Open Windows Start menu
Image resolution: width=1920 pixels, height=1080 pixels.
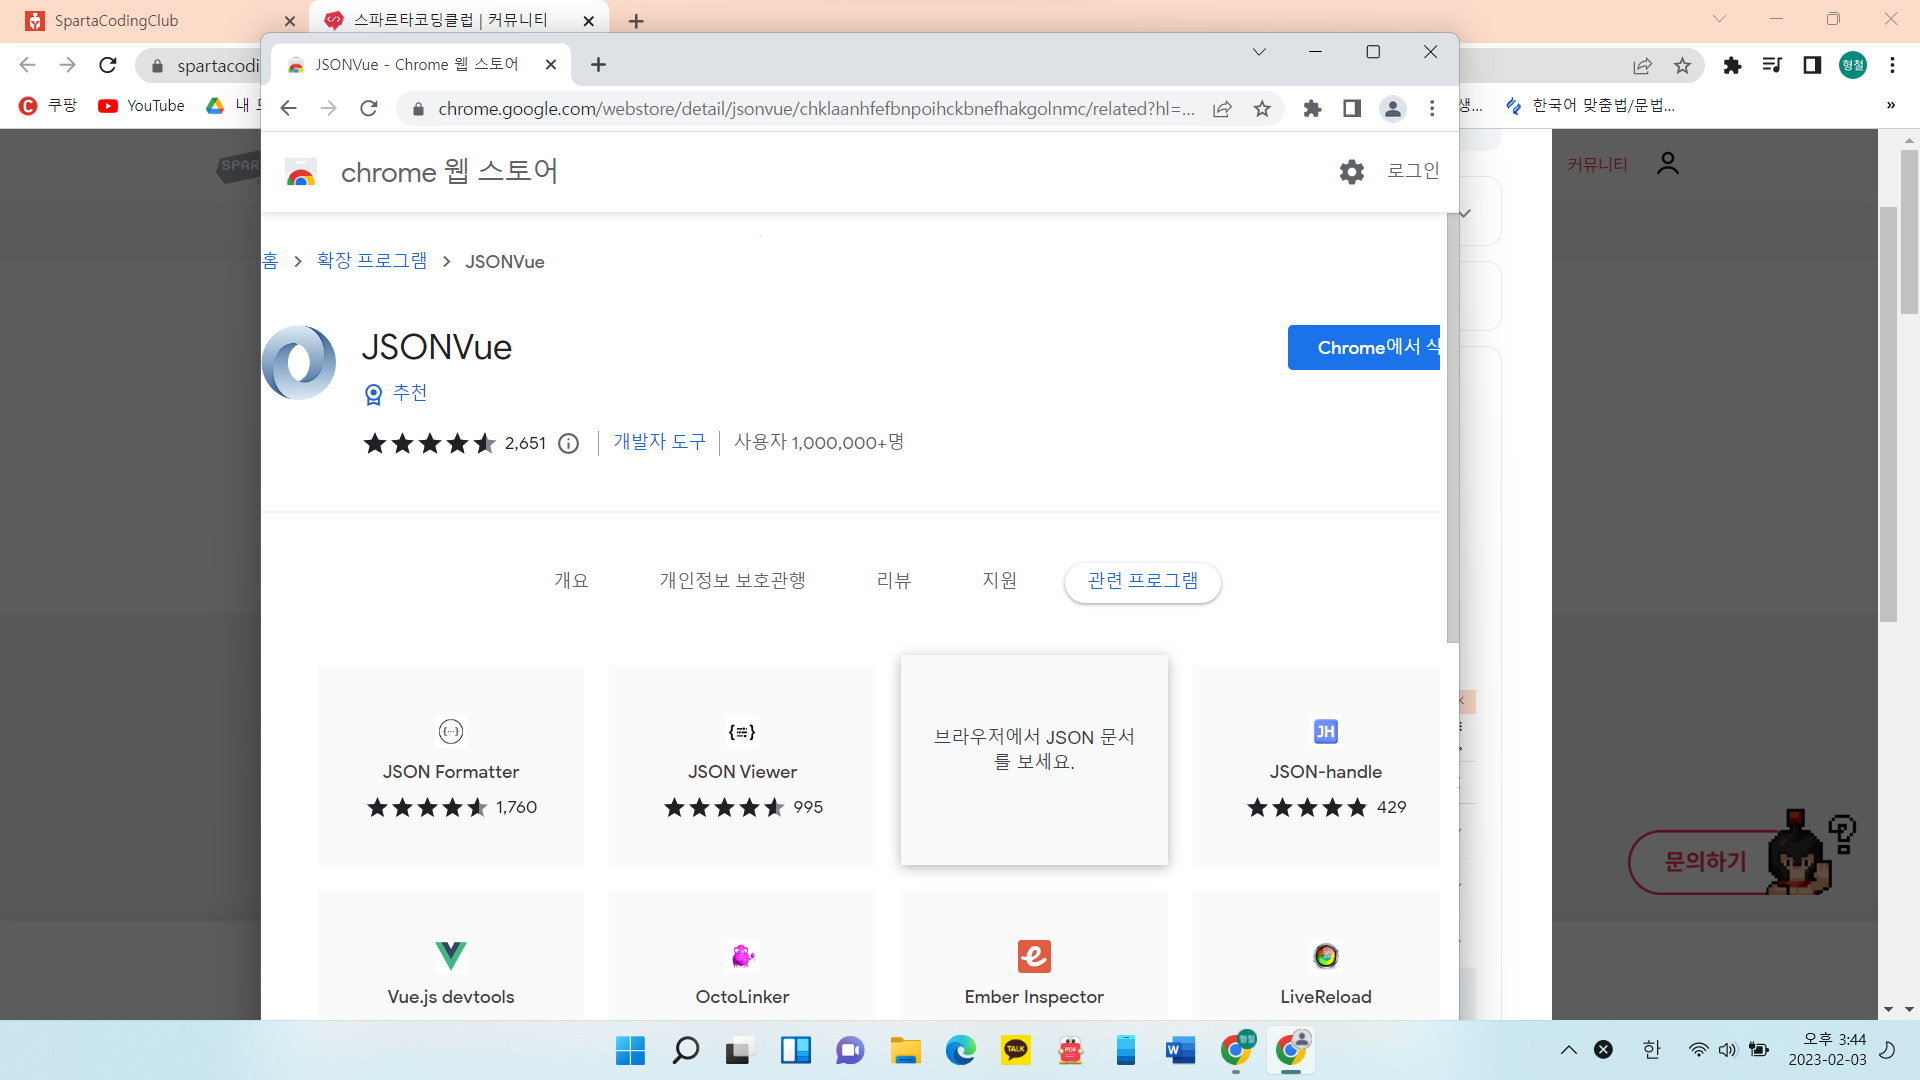pyautogui.click(x=630, y=1050)
